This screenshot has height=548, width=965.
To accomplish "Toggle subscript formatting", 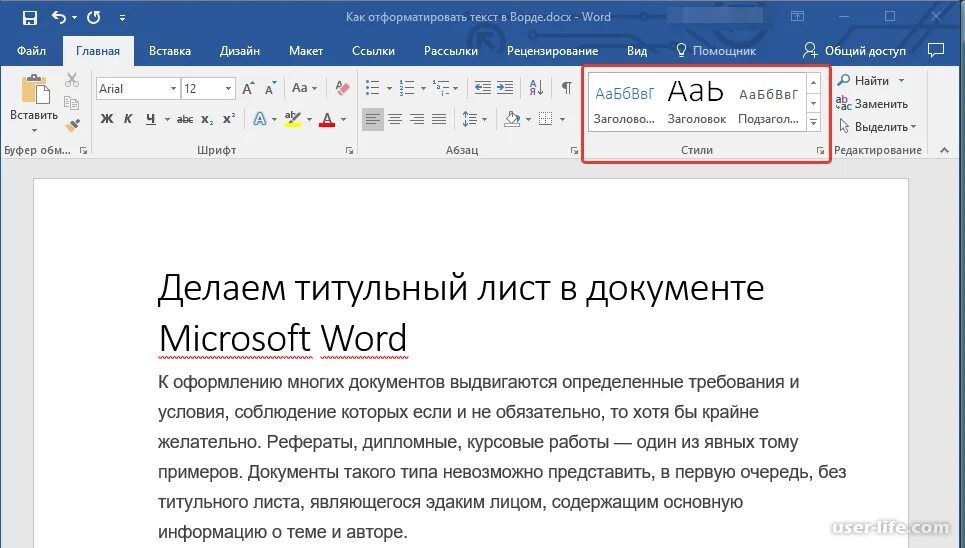I will pyautogui.click(x=207, y=119).
